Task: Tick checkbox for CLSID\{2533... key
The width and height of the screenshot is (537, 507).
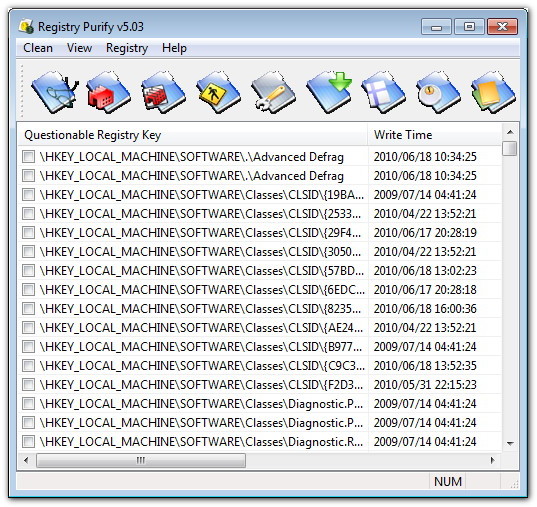Action: [x=28, y=214]
